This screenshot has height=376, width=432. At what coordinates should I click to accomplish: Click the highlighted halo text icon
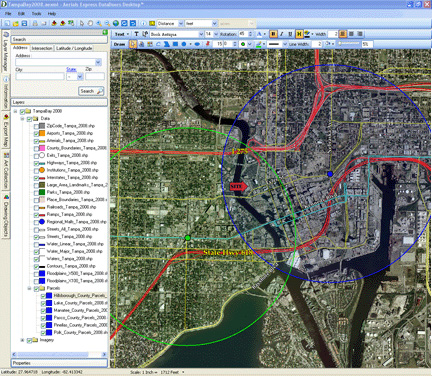[299, 34]
